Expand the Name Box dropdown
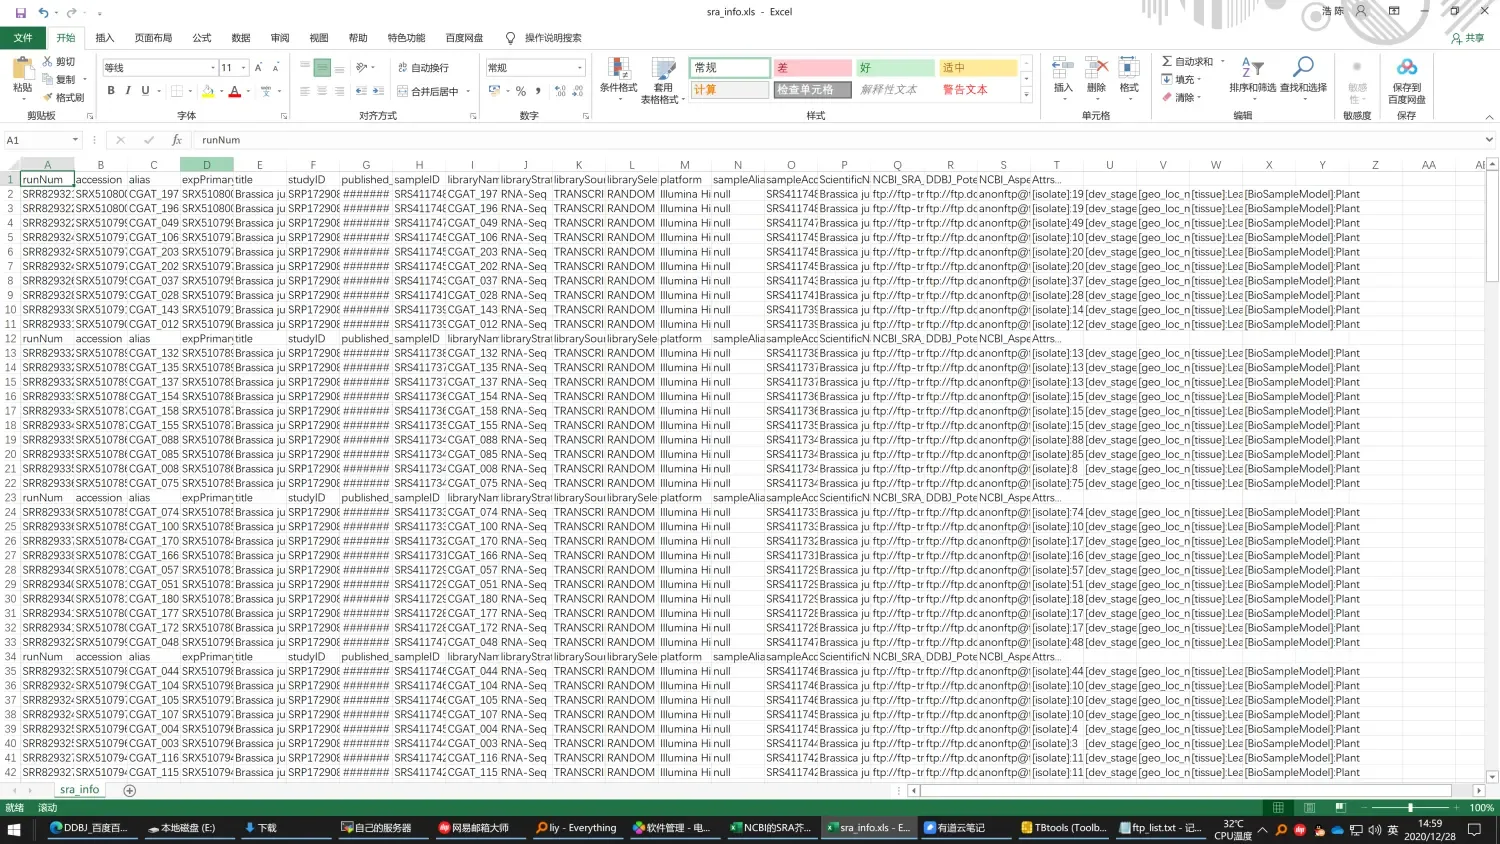Screen dimensions: 1500x844 pos(75,140)
